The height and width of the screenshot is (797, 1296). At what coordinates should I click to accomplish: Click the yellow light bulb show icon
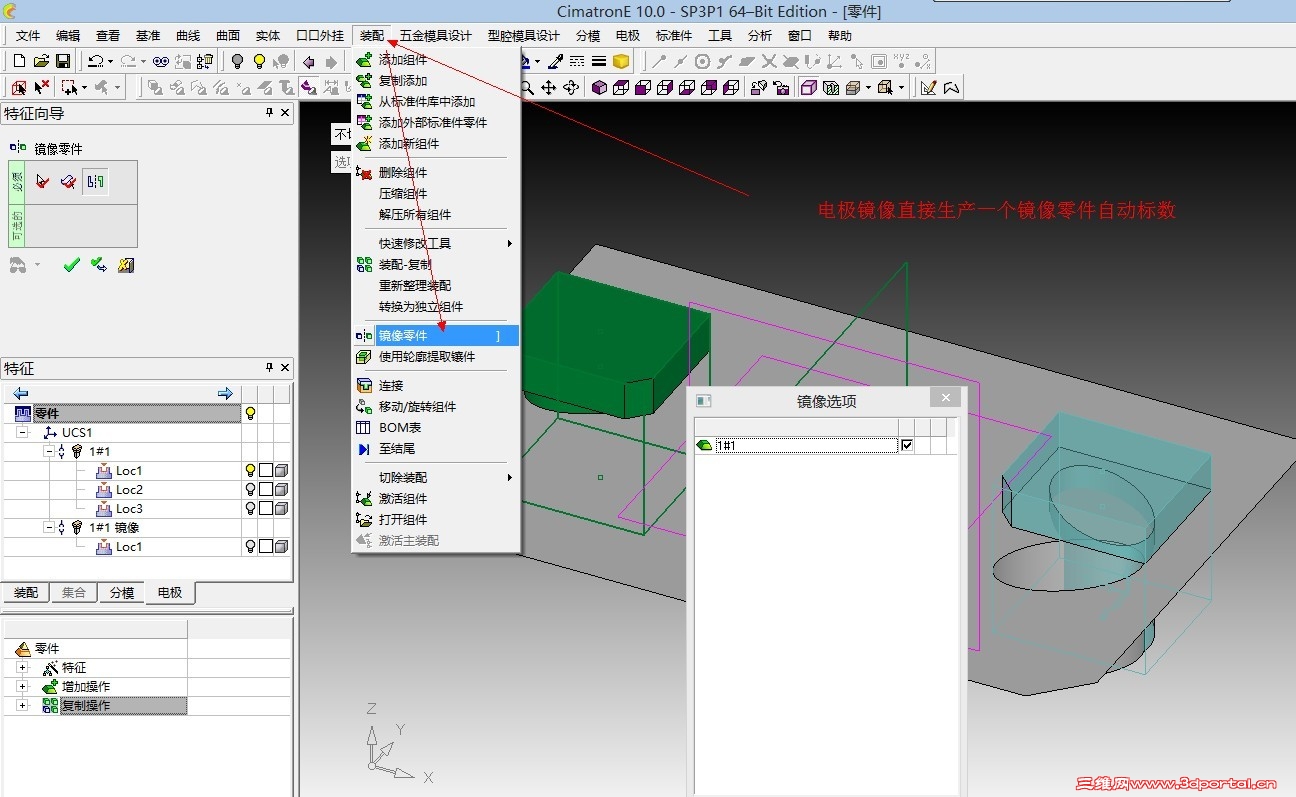259,61
